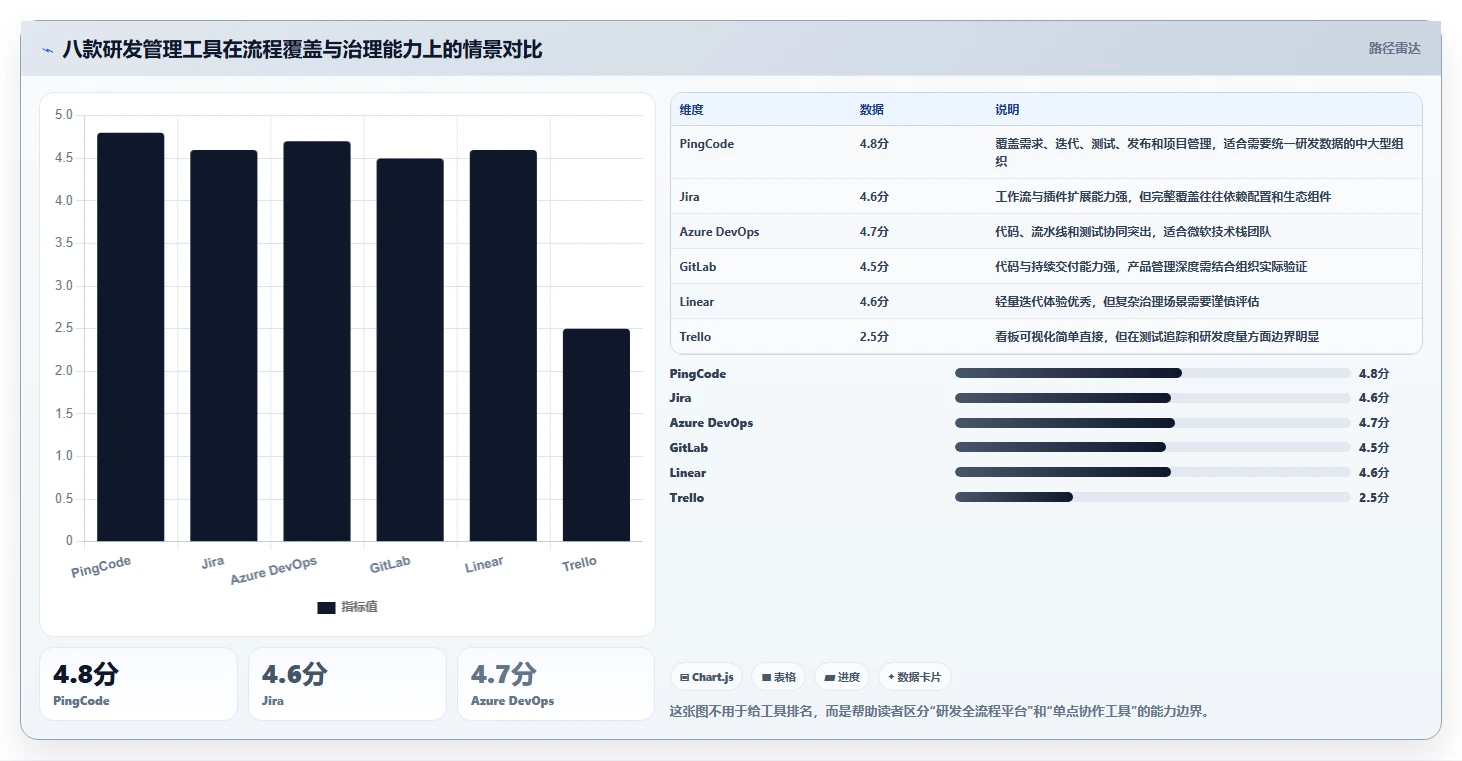Viewport: 1462px width, 761px height.
Task: Click the GitLab progress bar
Action: pyautogui.click(x=1153, y=447)
